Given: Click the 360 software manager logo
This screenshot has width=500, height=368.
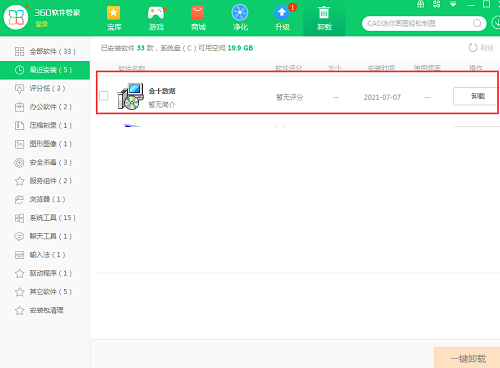Looking at the screenshot, I should (x=16, y=17).
